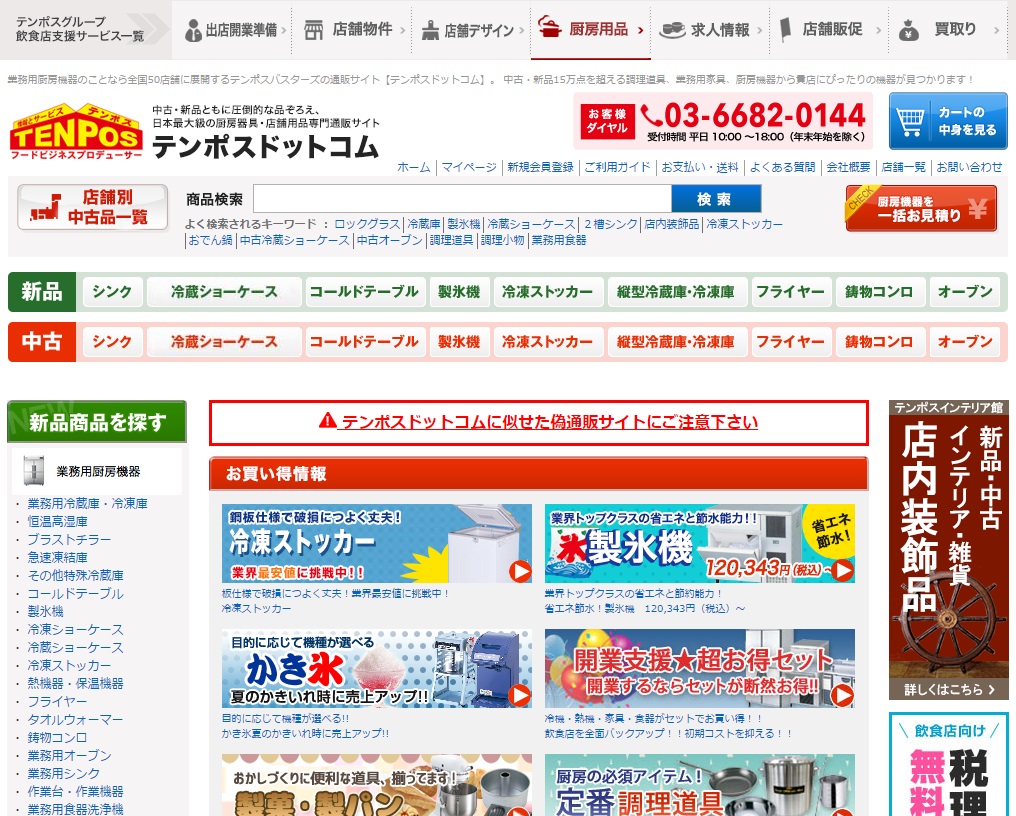Select 中古 縦型冷蔵庫・冷凍庫 category

coord(676,342)
